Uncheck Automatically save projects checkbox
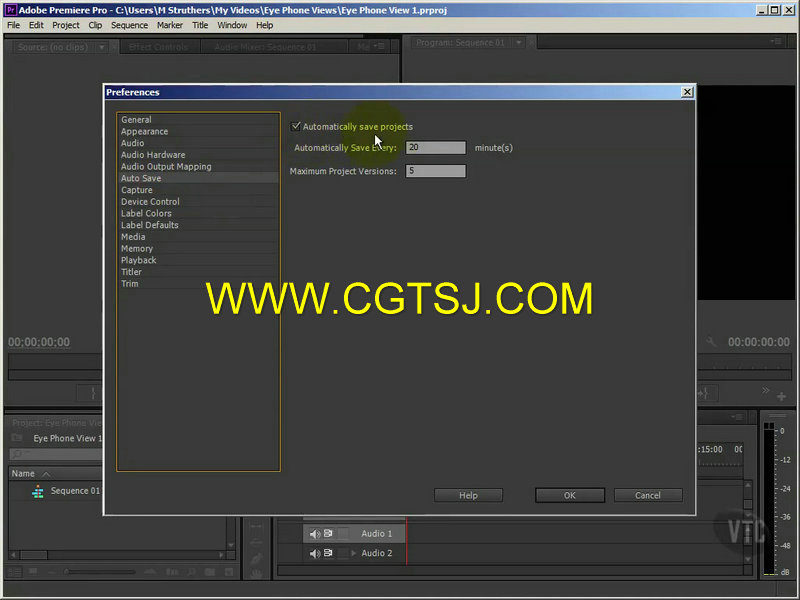 click(x=296, y=126)
